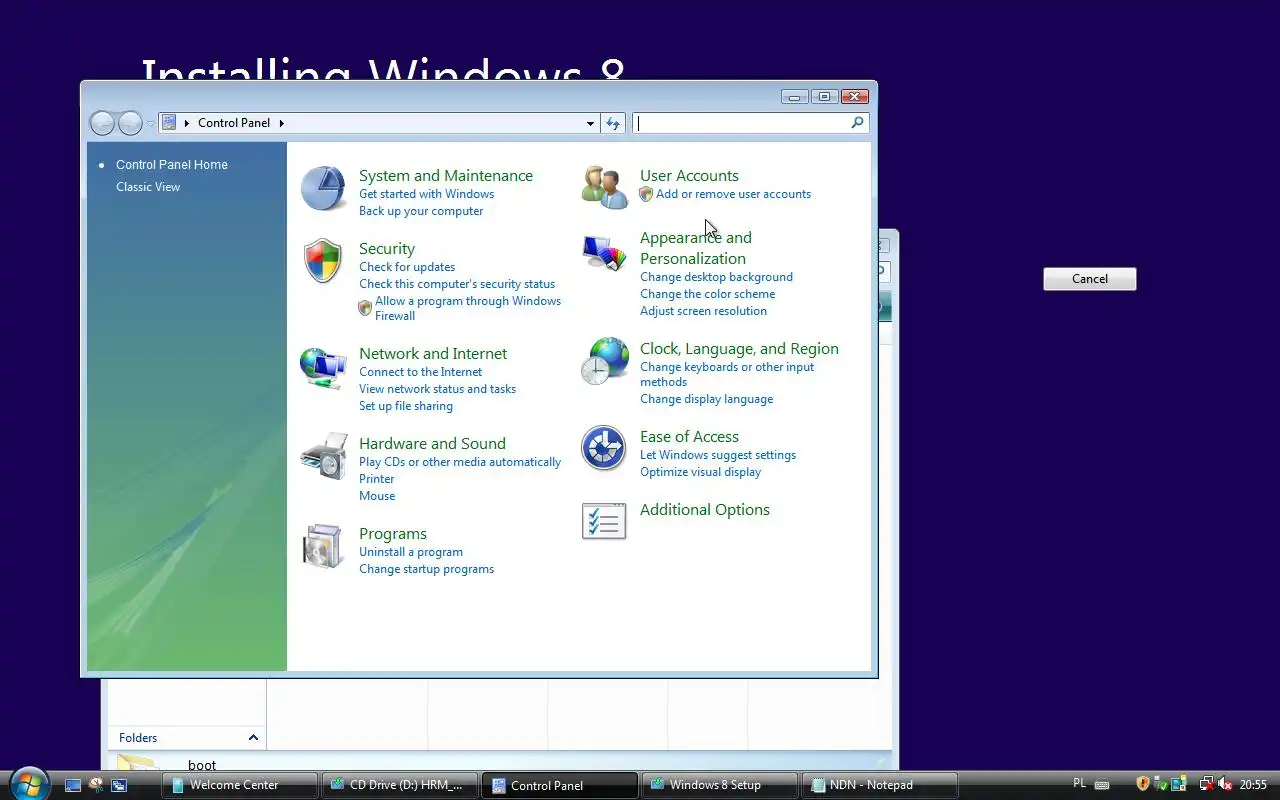Click Cancel in Windows 8 setup
The height and width of the screenshot is (800, 1280).
[1090, 279]
